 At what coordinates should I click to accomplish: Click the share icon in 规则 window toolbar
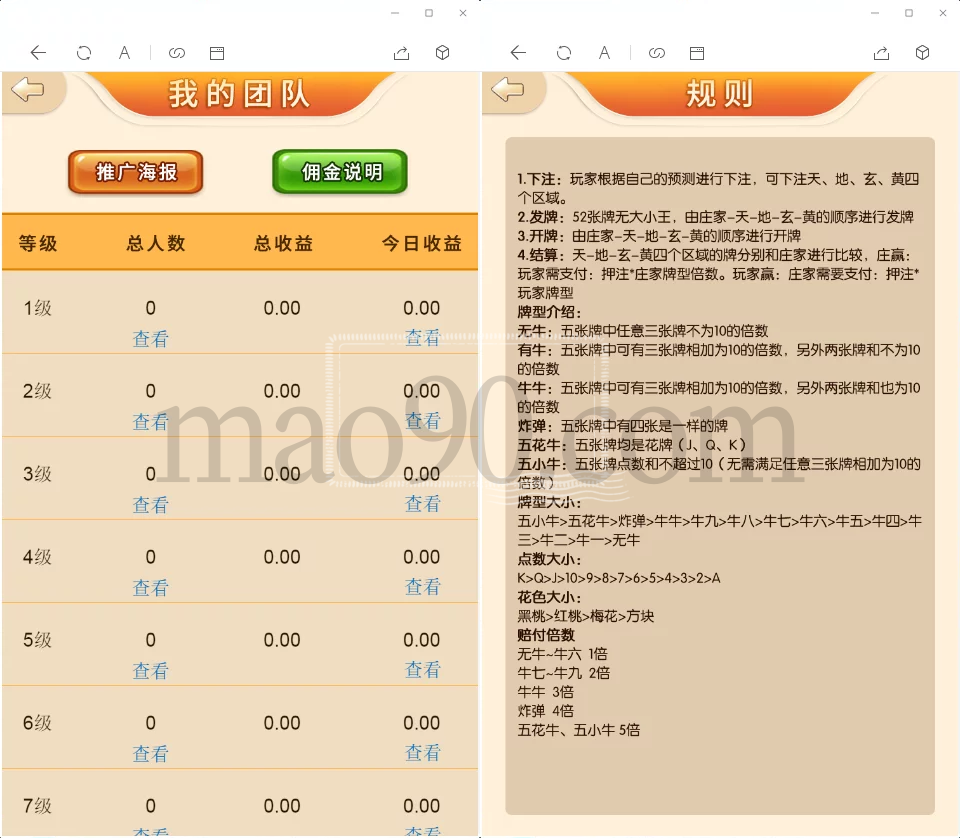click(x=881, y=53)
